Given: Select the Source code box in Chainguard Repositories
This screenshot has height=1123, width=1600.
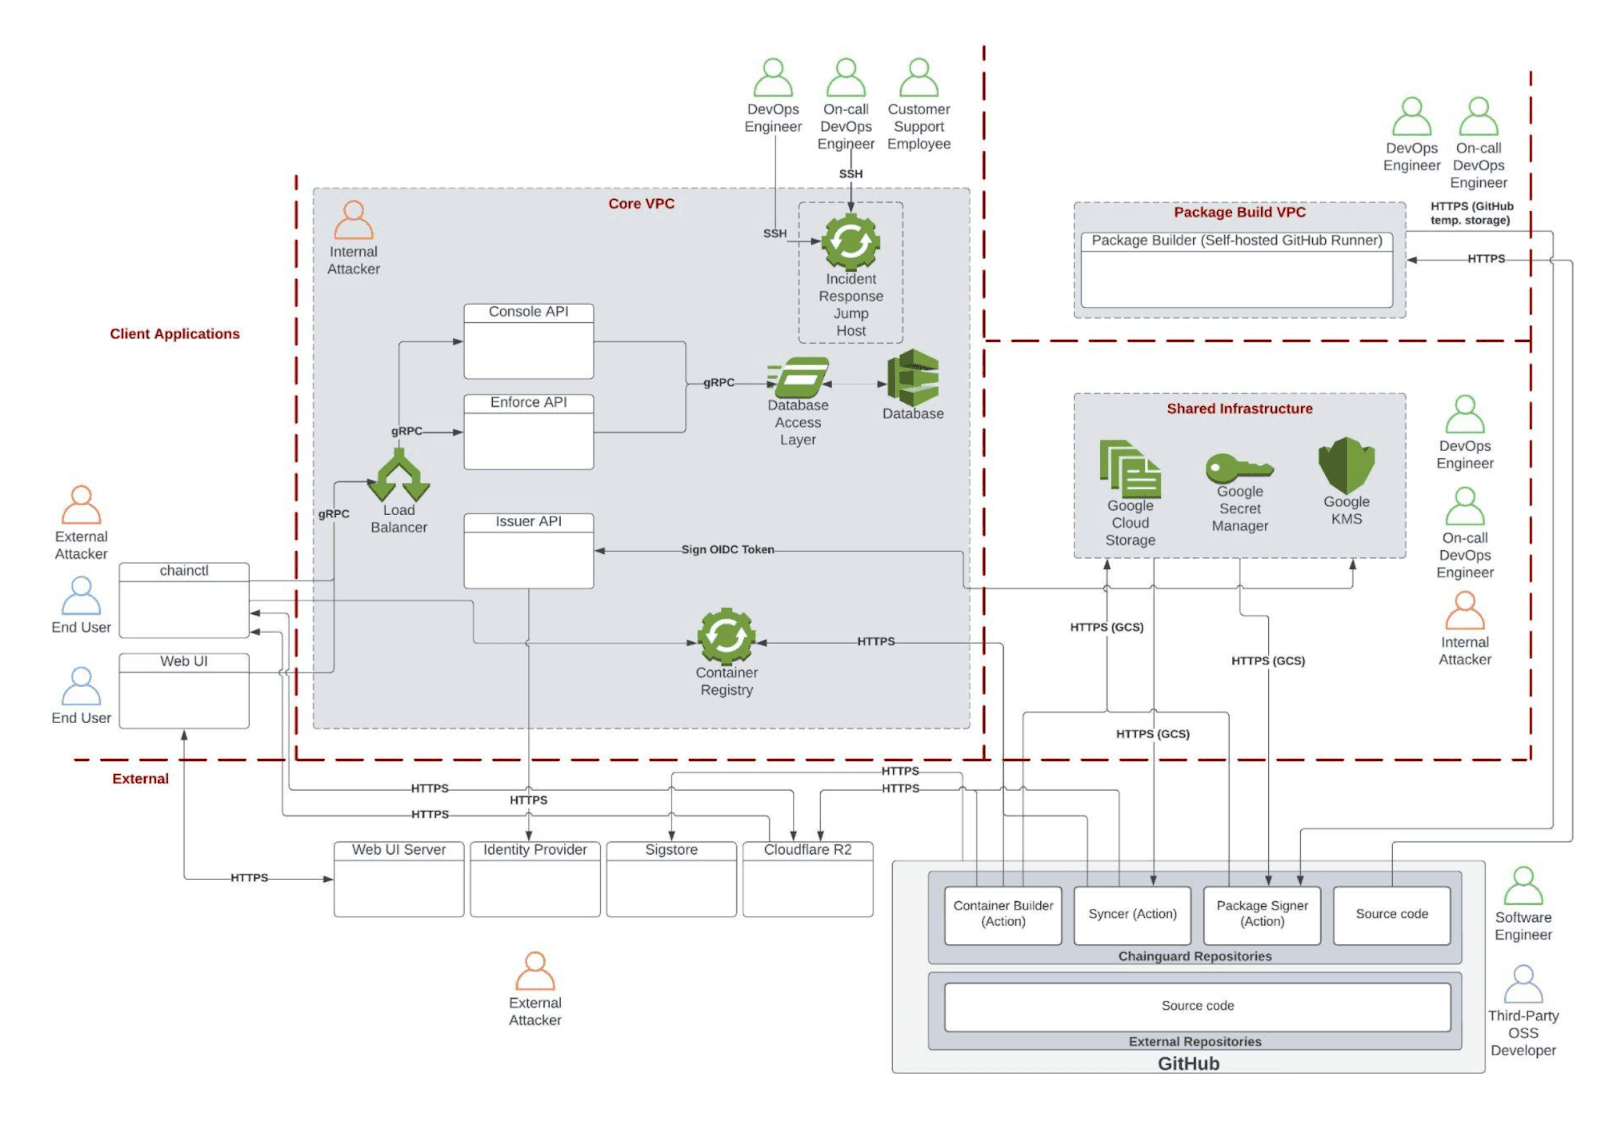Looking at the screenshot, I should click(1392, 915).
